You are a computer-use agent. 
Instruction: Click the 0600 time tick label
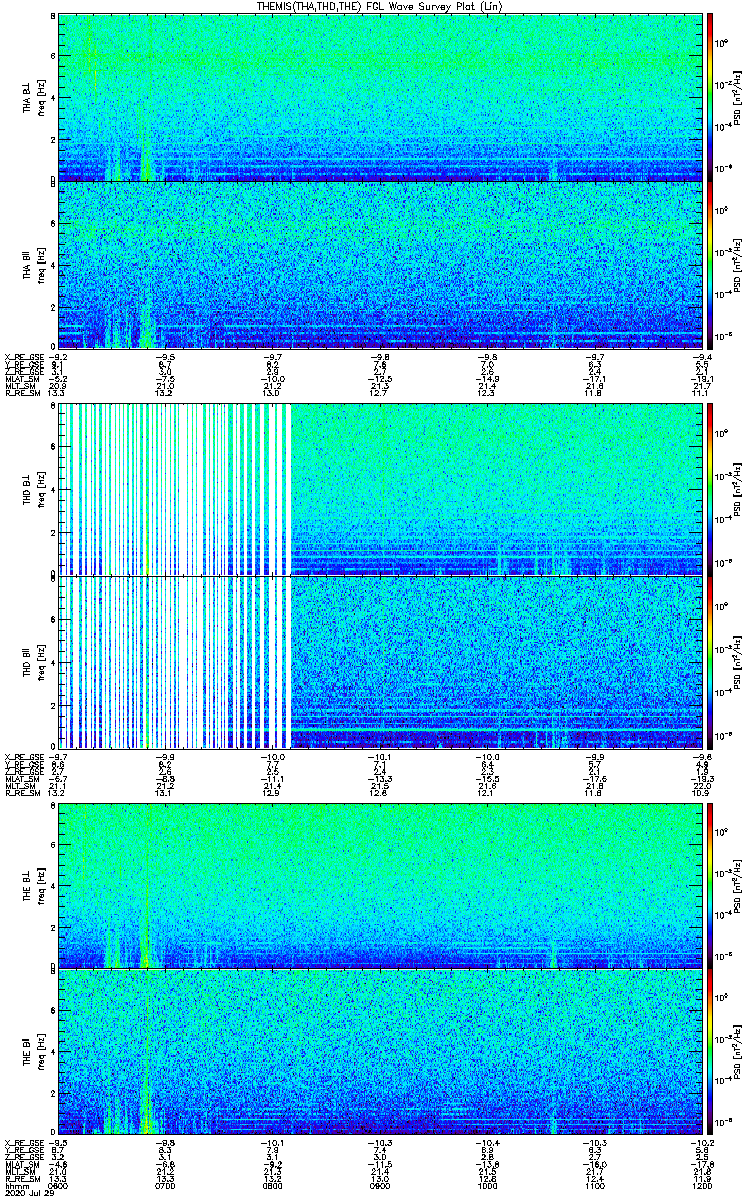coord(59,1185)
